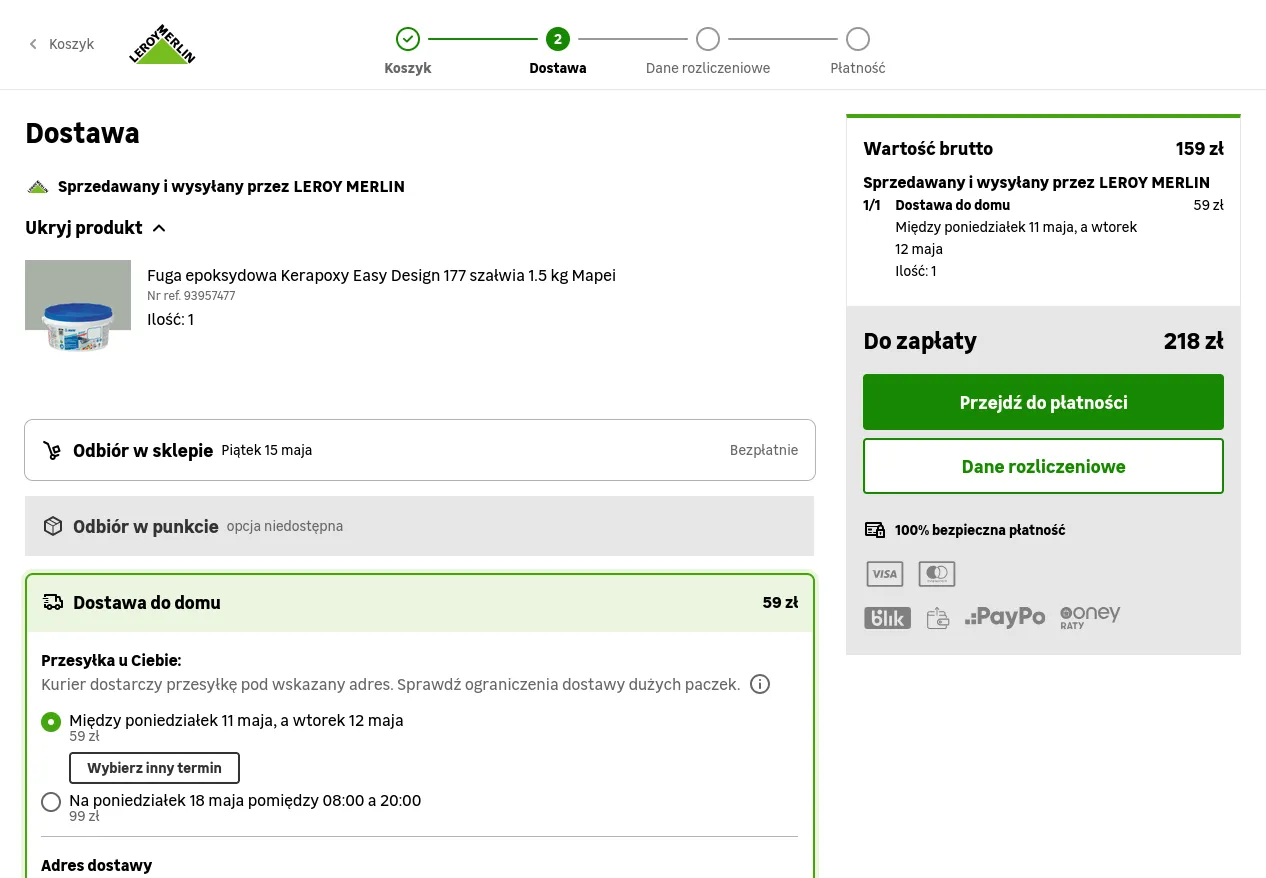Viewport: 1266px width, 878px height.
Task: Click the Blik payment icon
Action: pos(887,618)
